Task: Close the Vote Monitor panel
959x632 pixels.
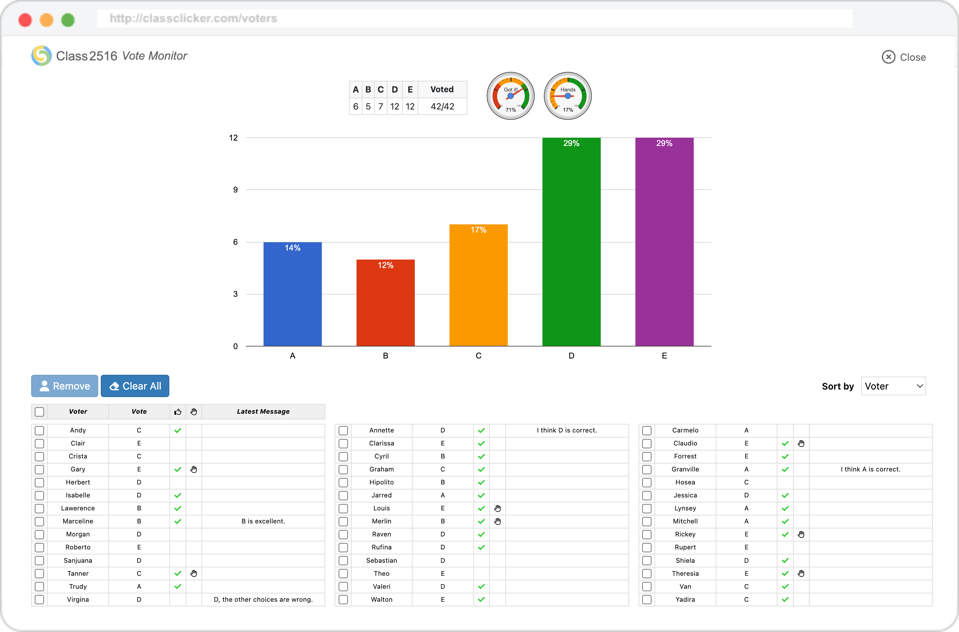Action: (904, 57)
